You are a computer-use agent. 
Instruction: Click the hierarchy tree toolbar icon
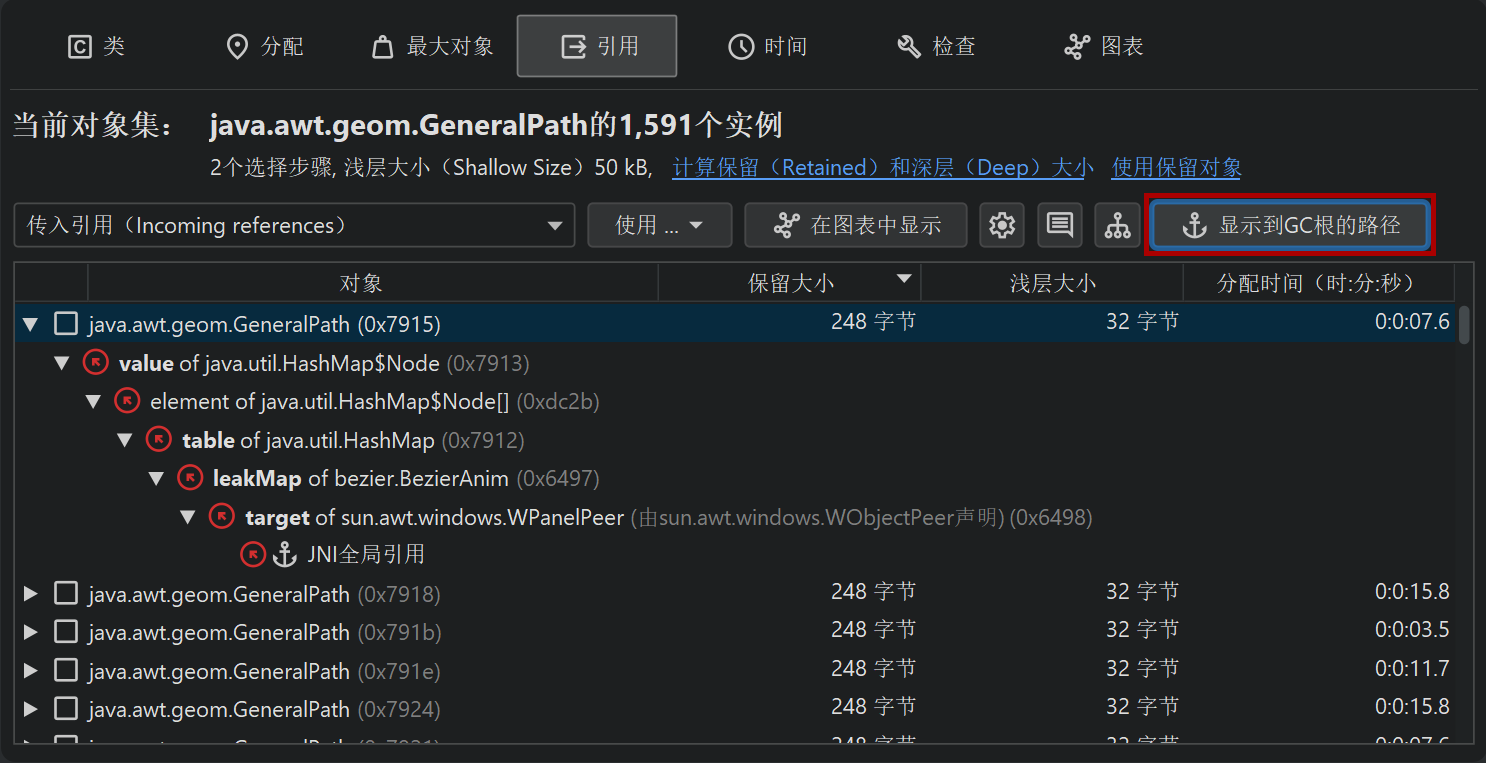coord(1117,225)
